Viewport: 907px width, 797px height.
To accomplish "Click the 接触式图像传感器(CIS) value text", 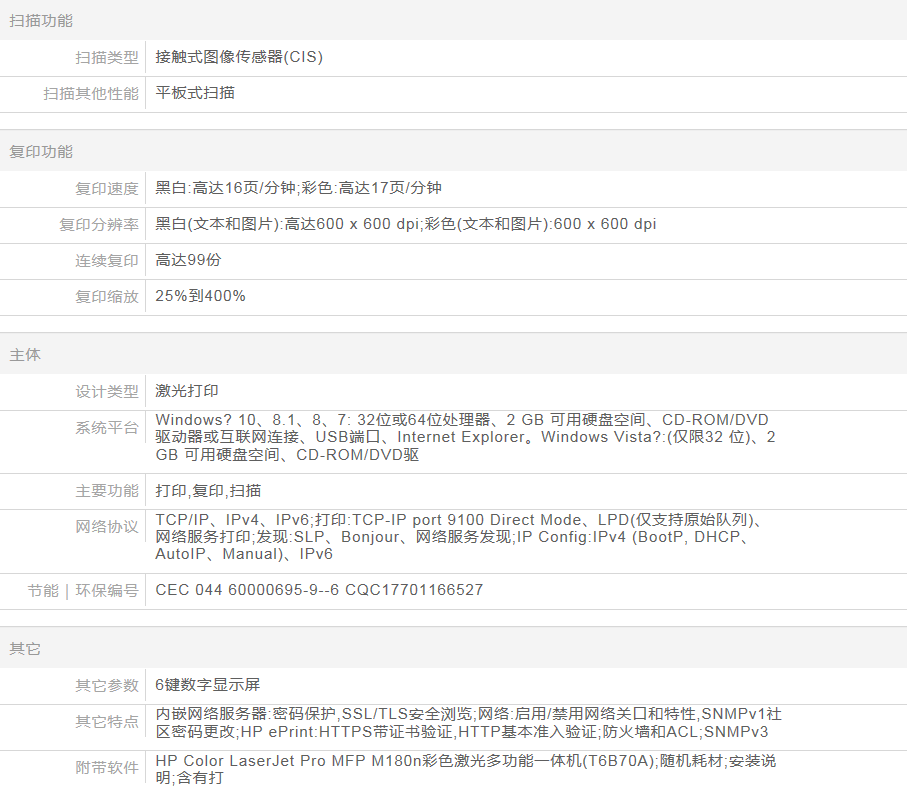I will pos(239,57).
